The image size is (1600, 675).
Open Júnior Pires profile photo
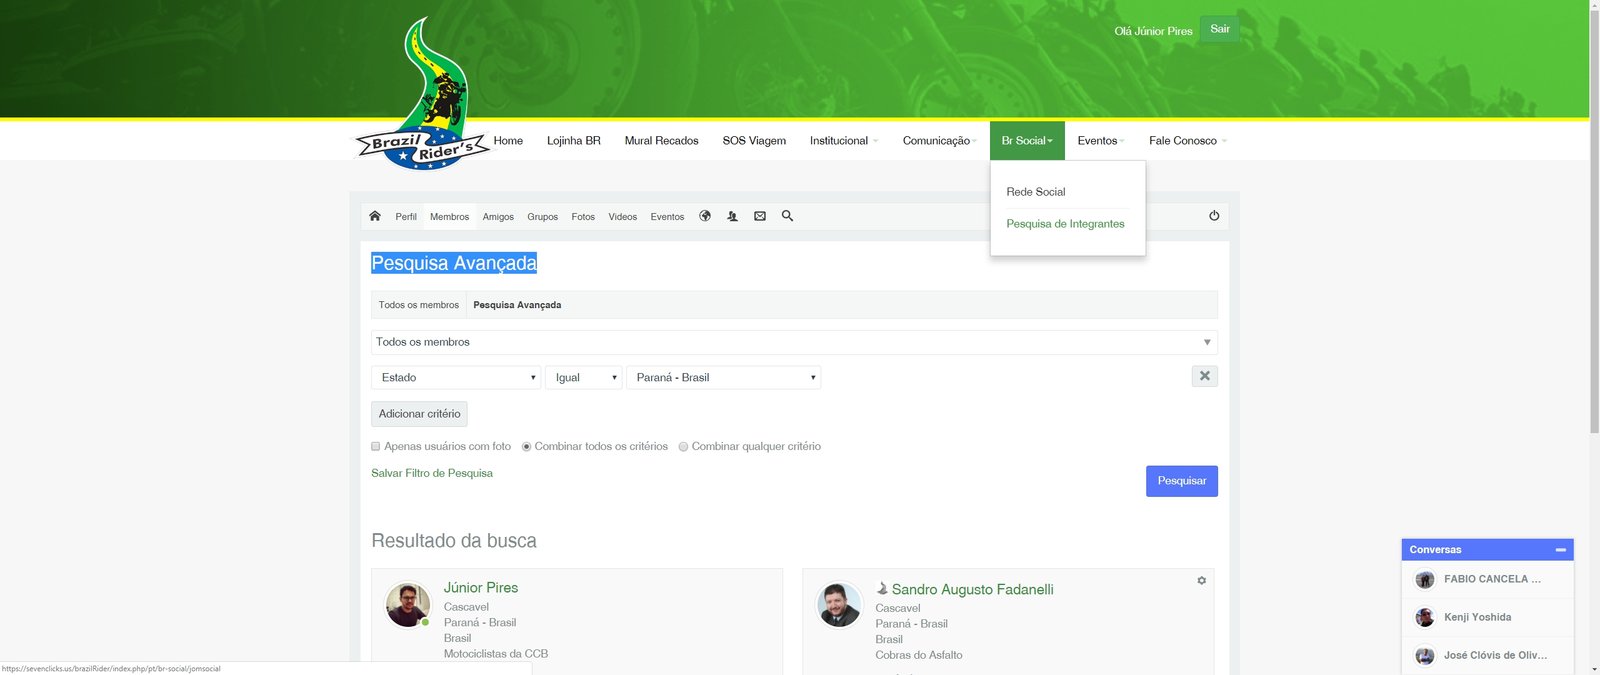[x=408, y=605]
